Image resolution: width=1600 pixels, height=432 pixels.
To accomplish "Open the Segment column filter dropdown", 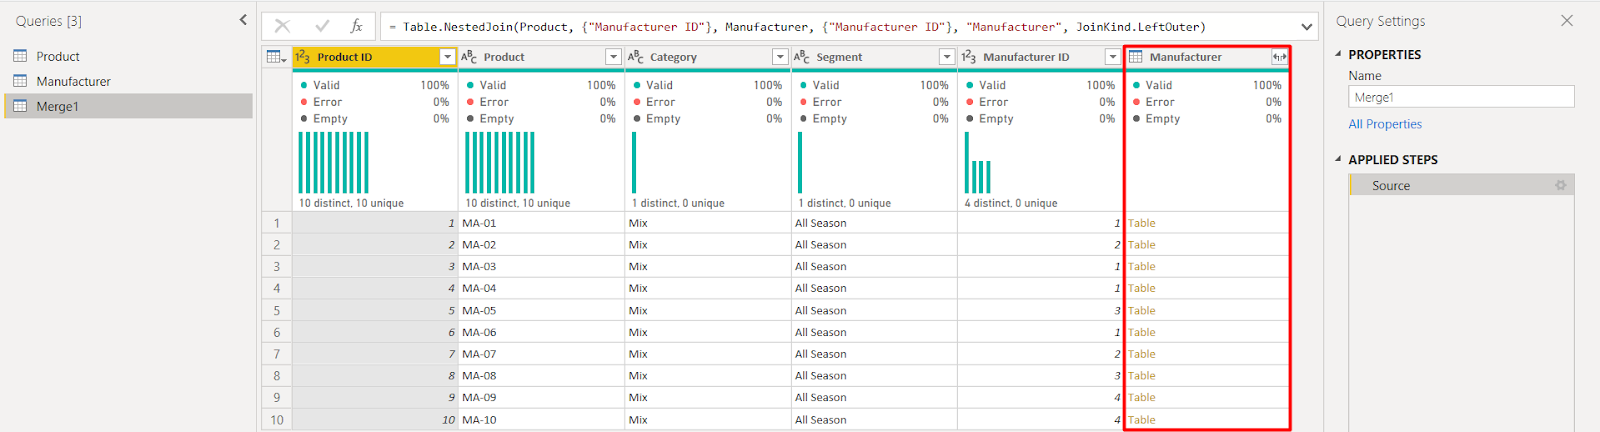I will tap(946, 57).
